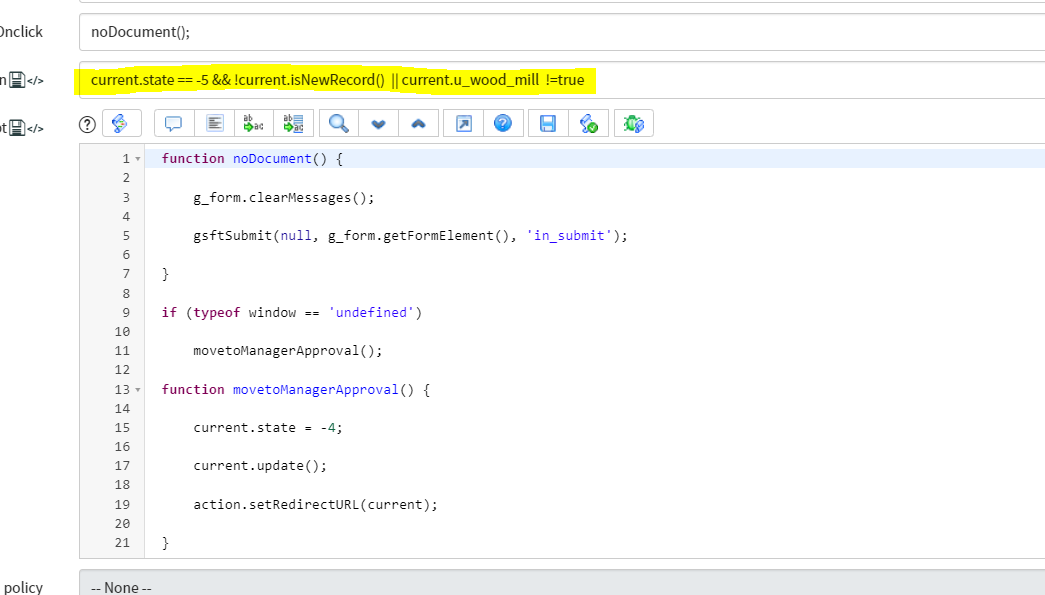Click the condition field code tag icon
Viewport: 1045px width, 595px height.
(x=35, y=81)
